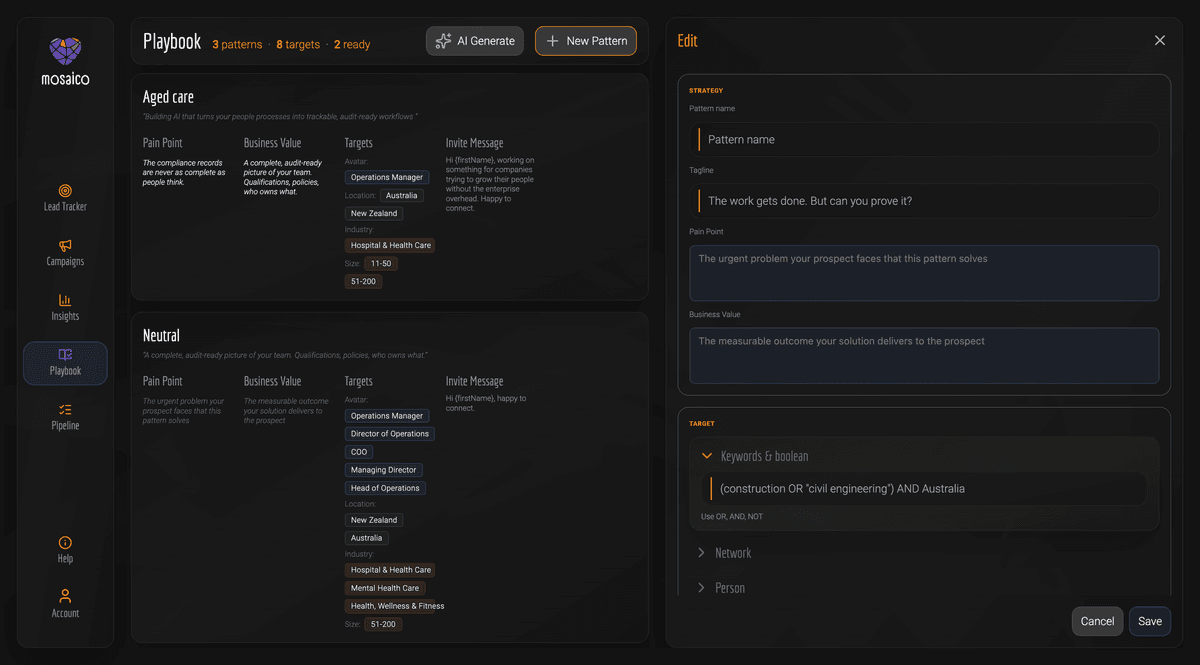The height and width of the screenshot is (665, 1200).
Task: Click '8 targets' count in header
Action: tap(298, 44)
